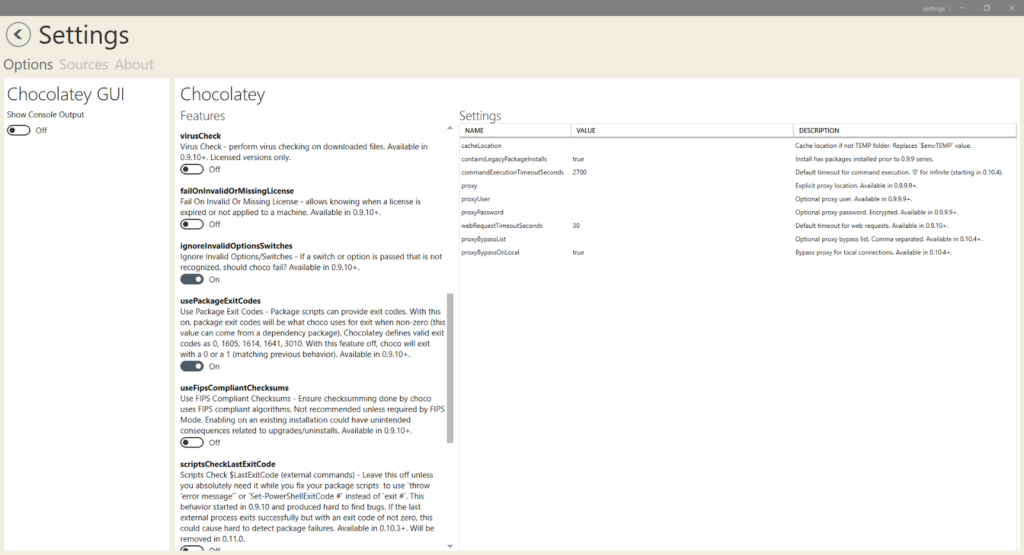
Task: Toggle failOnInvalidOrMissingLicense switch
Action: pos(192,224)
